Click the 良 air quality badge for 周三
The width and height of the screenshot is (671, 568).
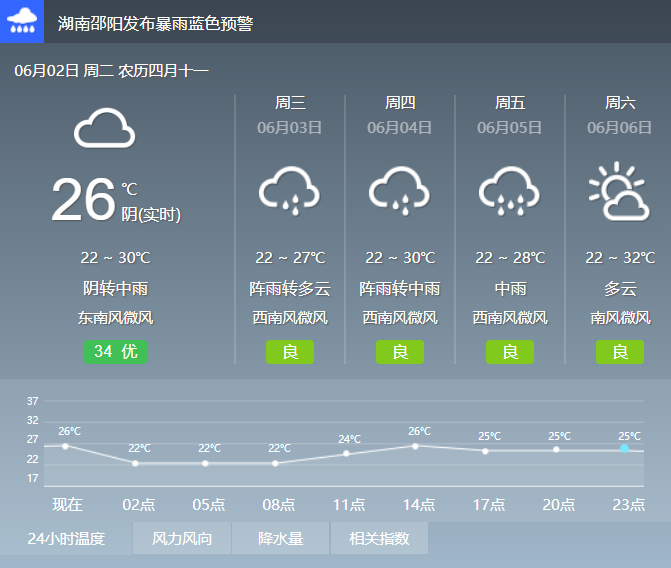click(290, 352)
